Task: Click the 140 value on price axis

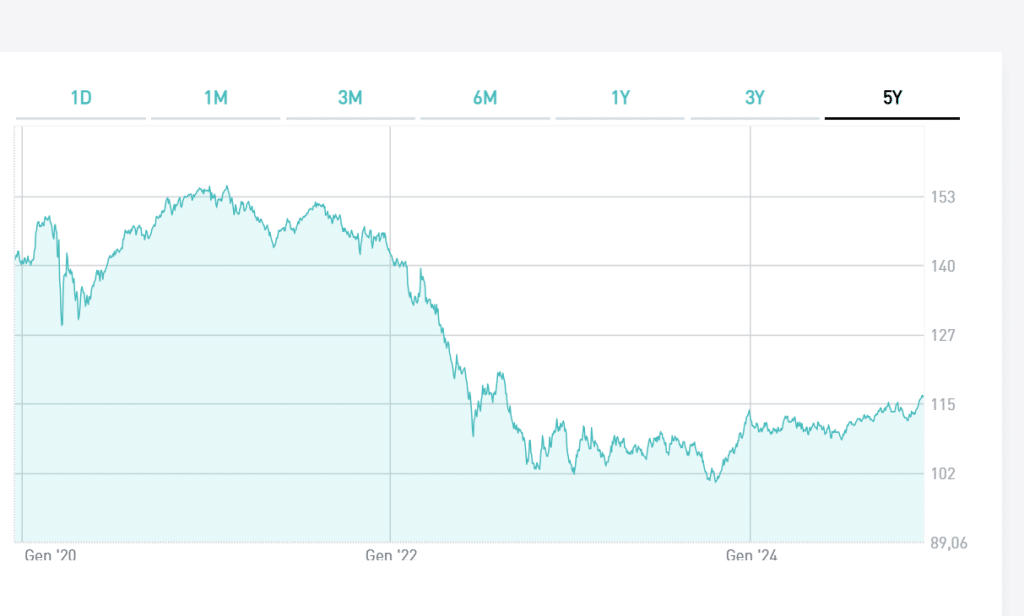Action: [943, 266]
